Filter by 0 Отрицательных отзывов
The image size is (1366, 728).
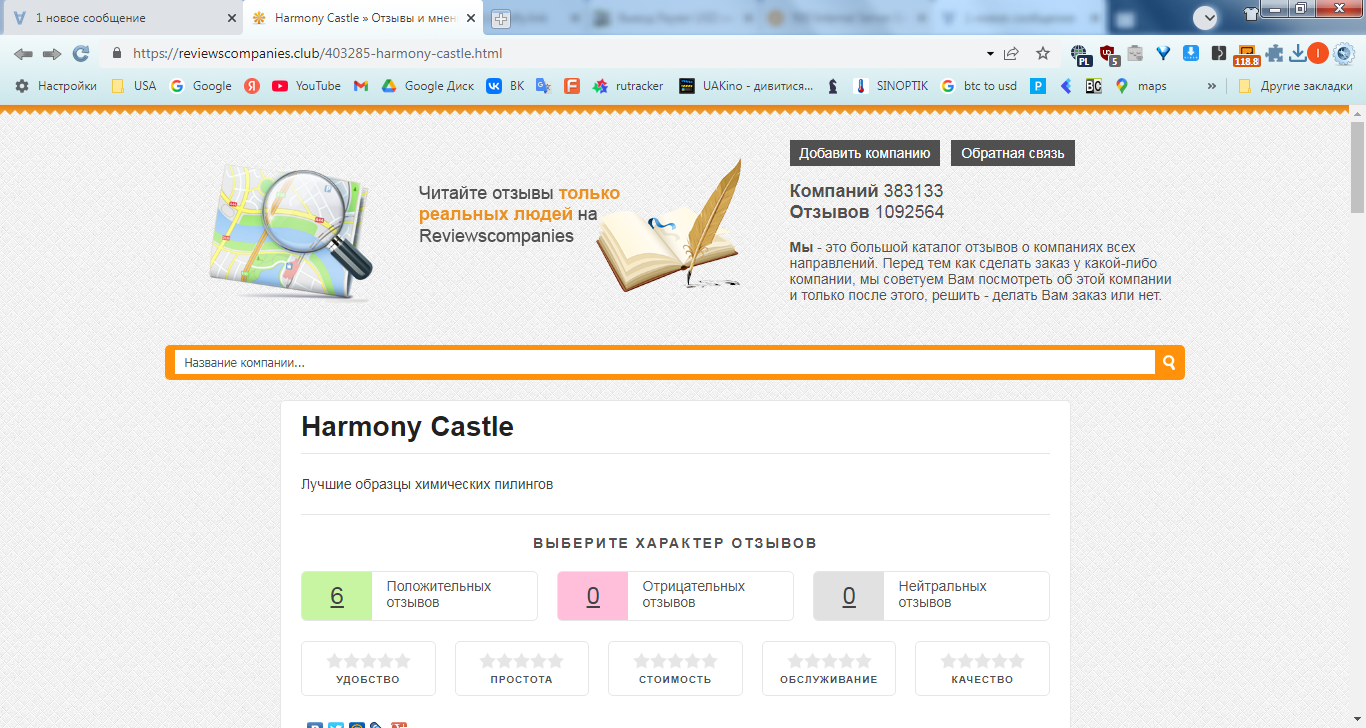click(675, 595)
